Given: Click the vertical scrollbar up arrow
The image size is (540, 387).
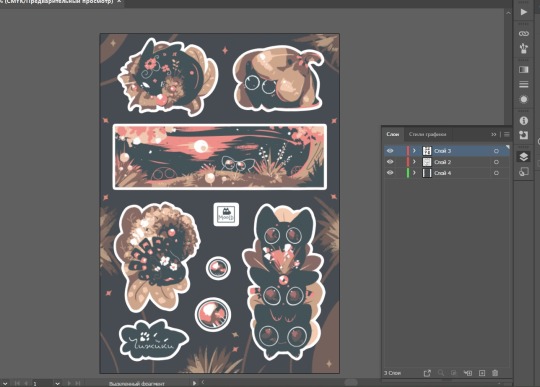Looking at the screenshot, I should [508, 13].
